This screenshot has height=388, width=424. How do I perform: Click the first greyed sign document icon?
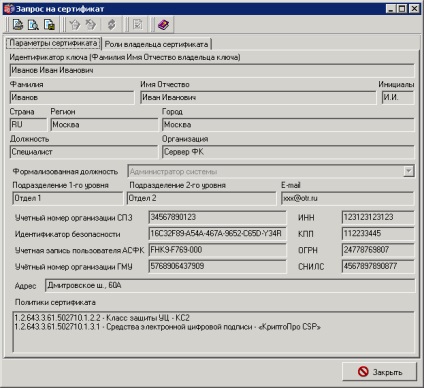75,25
